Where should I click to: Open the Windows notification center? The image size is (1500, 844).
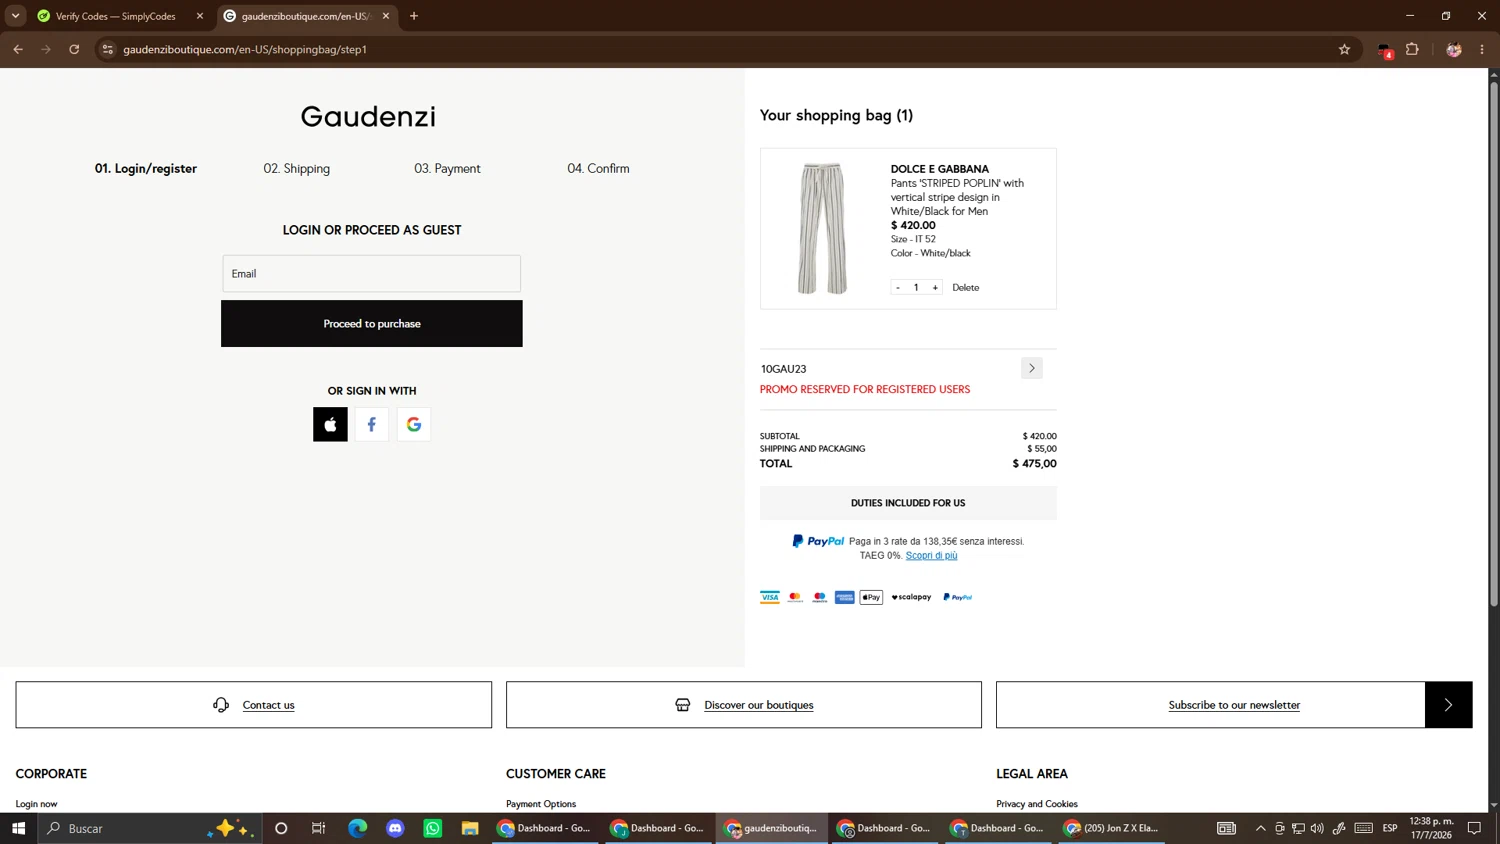pyautogui.click(x=1474, y=828)
